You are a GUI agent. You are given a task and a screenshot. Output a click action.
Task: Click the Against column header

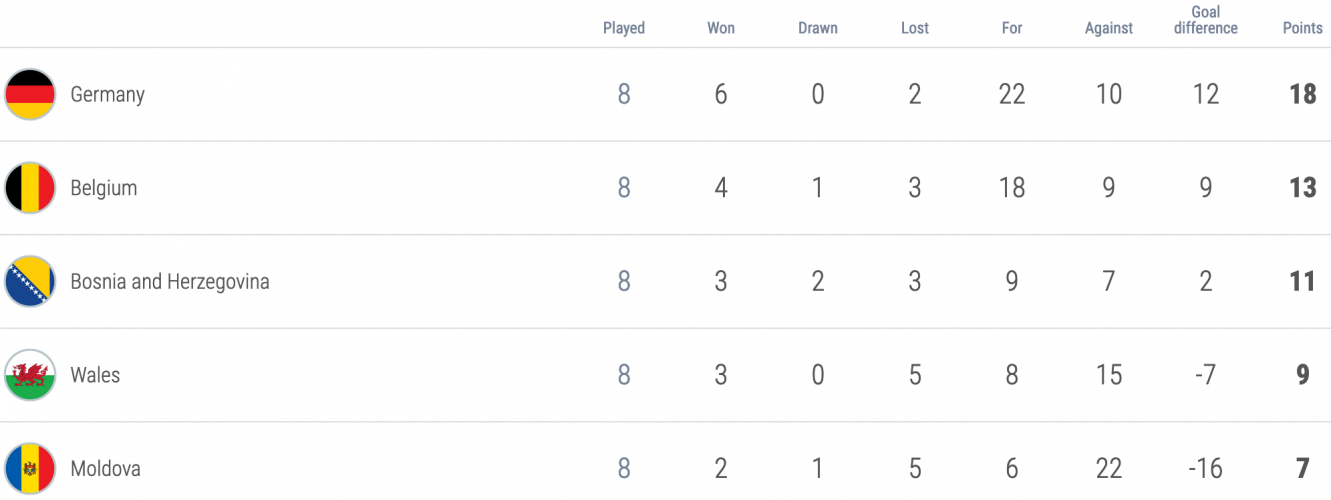coord(1109,28)
